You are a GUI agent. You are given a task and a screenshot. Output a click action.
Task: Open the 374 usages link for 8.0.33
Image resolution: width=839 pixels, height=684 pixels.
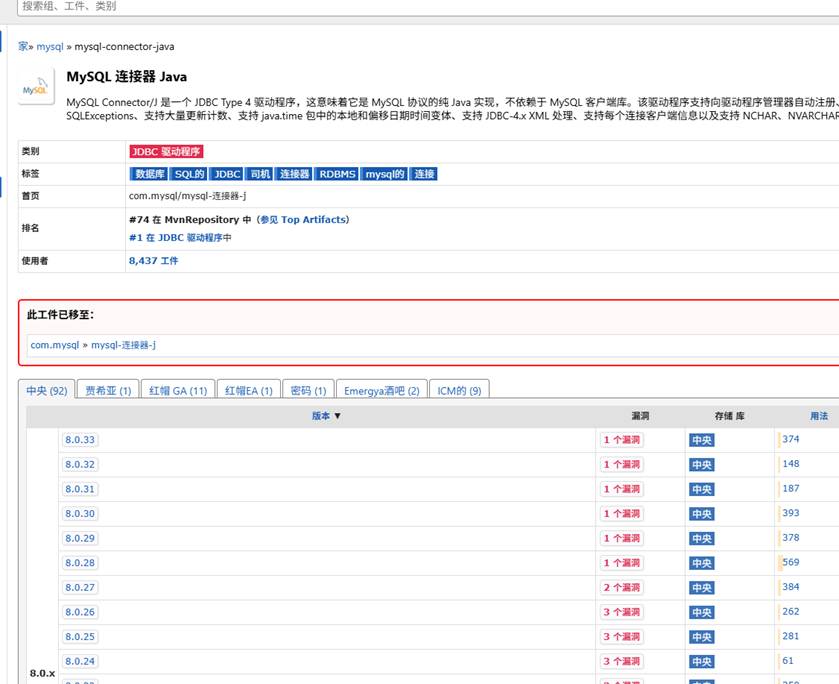790,439
